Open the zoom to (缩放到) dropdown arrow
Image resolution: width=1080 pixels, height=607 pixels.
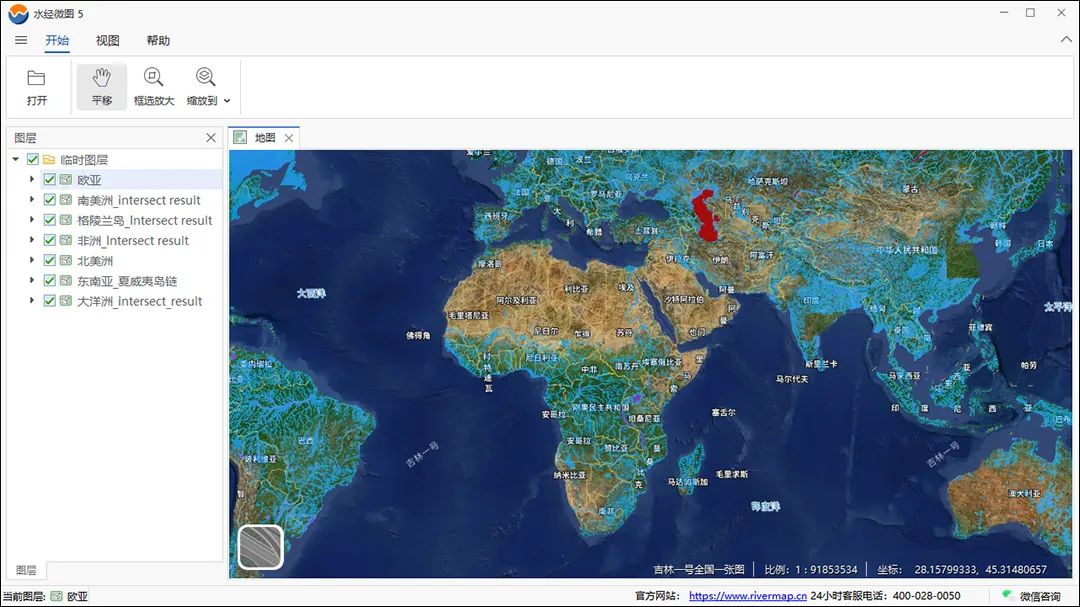point(227,101)
